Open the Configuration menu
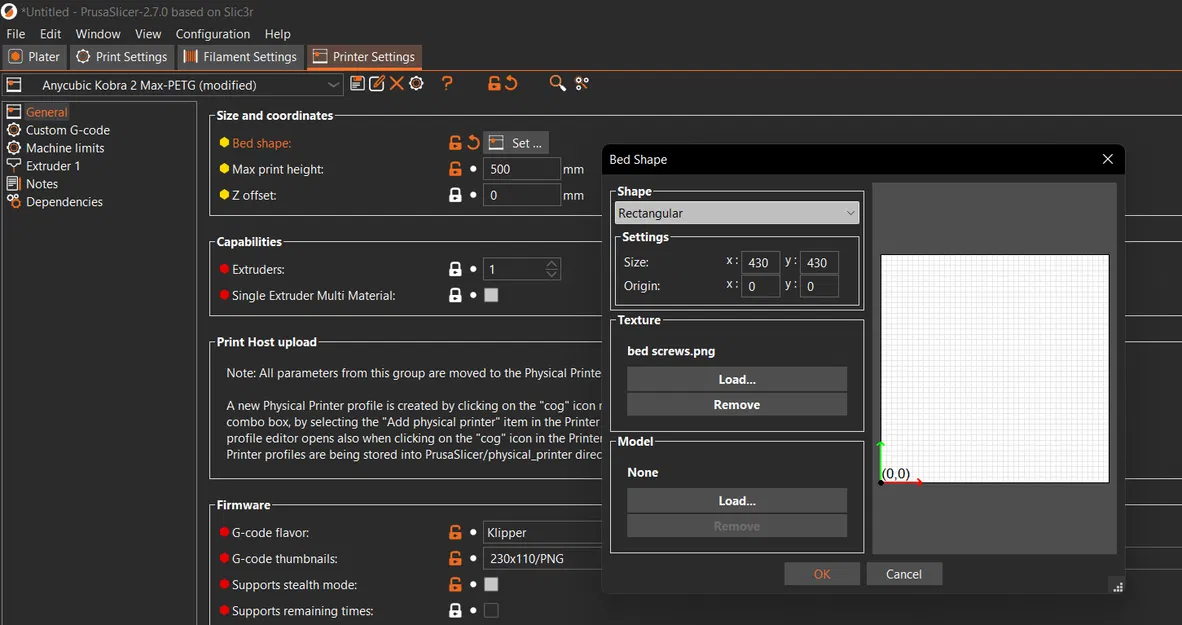The width and height of the screenshot is (1182, 625). 213,34
